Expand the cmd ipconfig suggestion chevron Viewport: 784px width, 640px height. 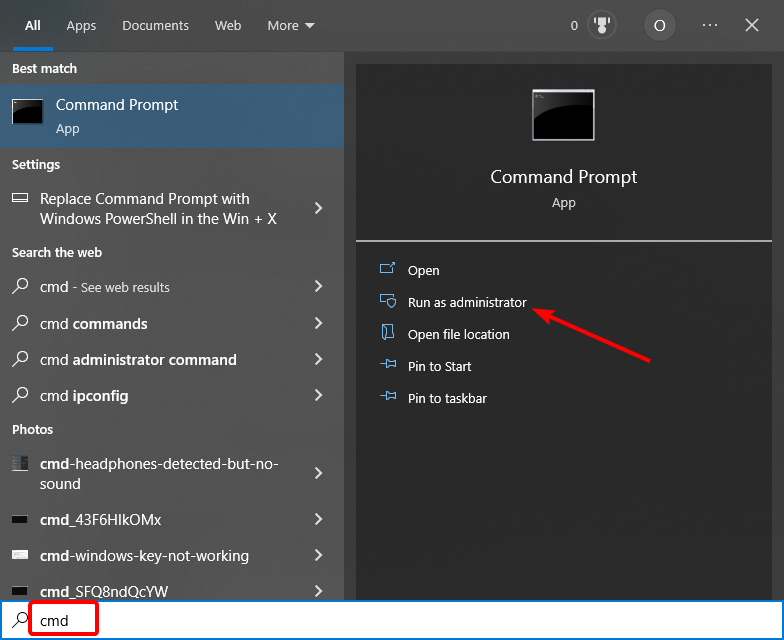(318, 396)
